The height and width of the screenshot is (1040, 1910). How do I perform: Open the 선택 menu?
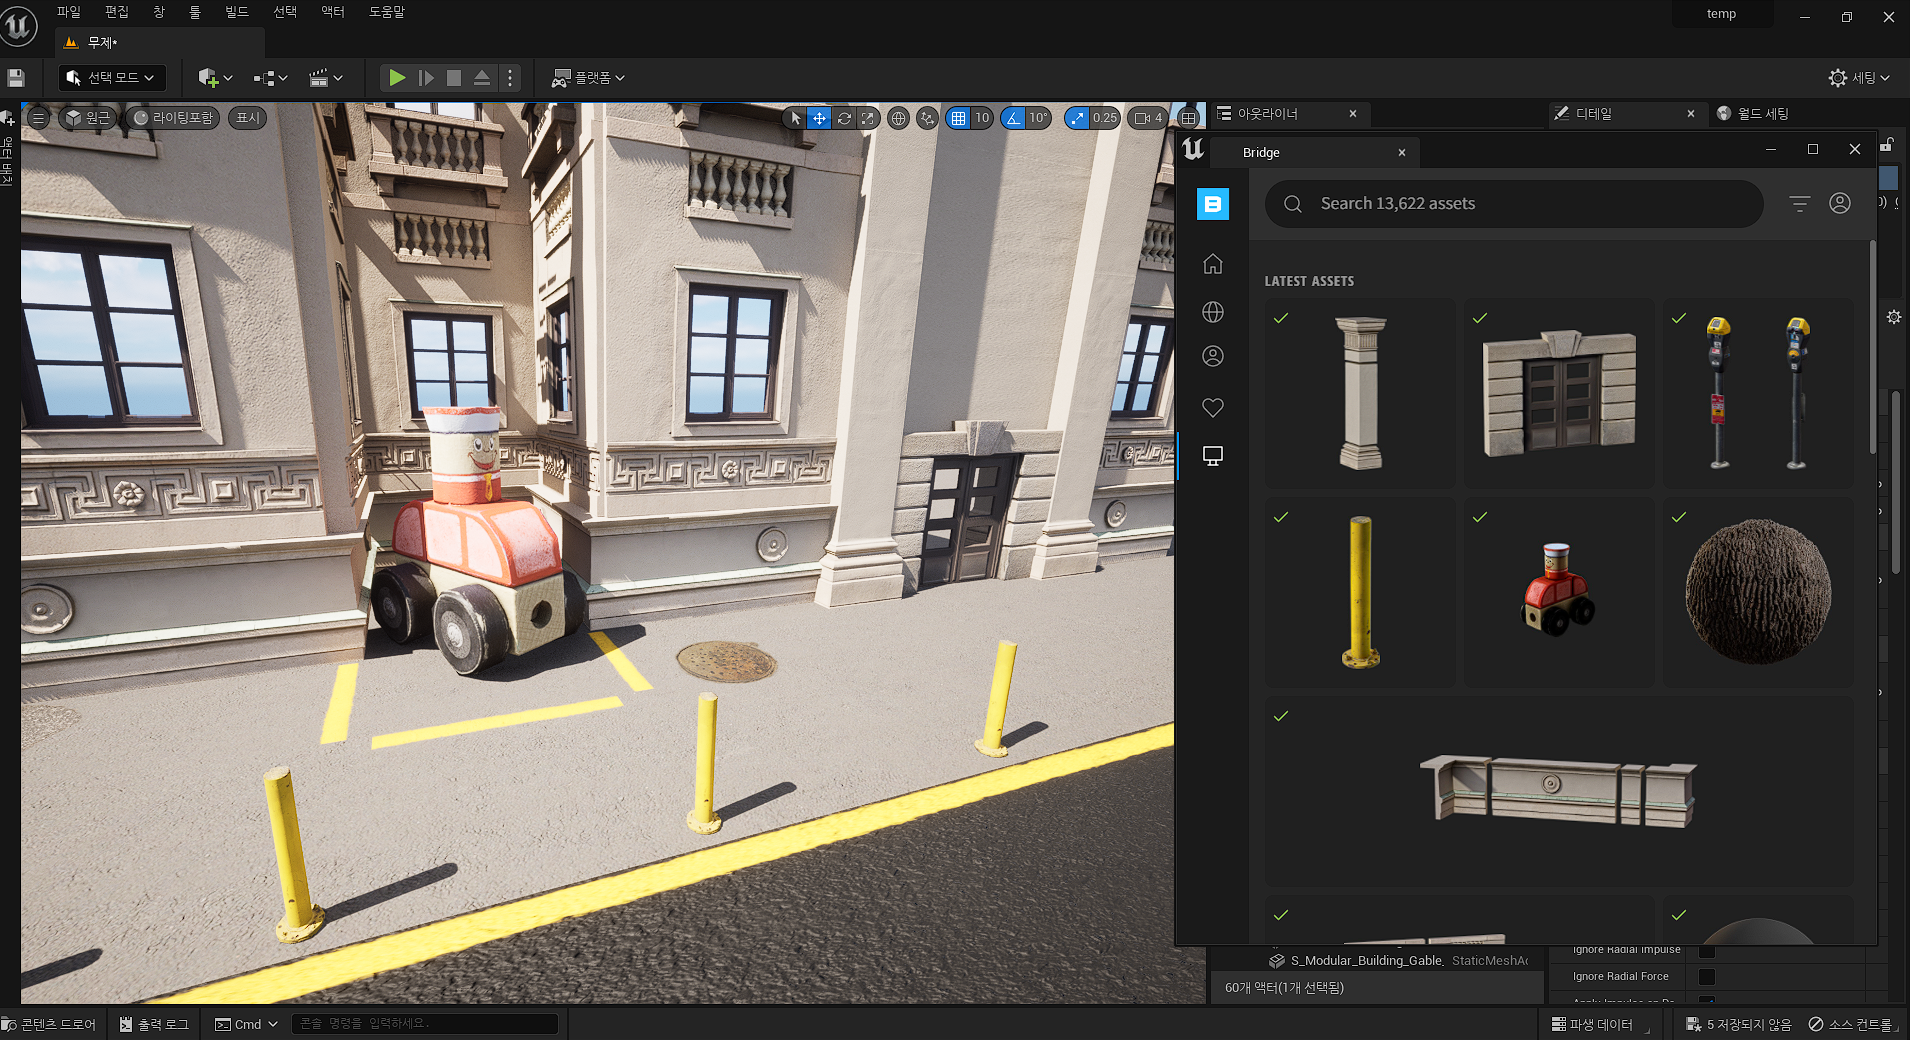tap(285, 12)
